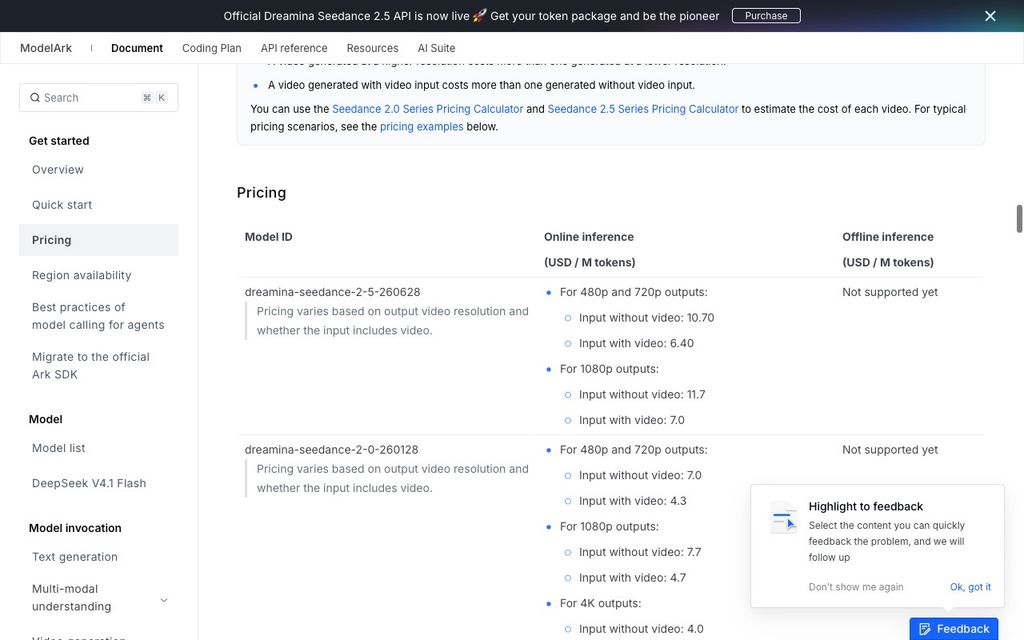This screenshot has height=640, width=1024.
Task: Open the API reference tab
Action: click(x=294, y=48)
